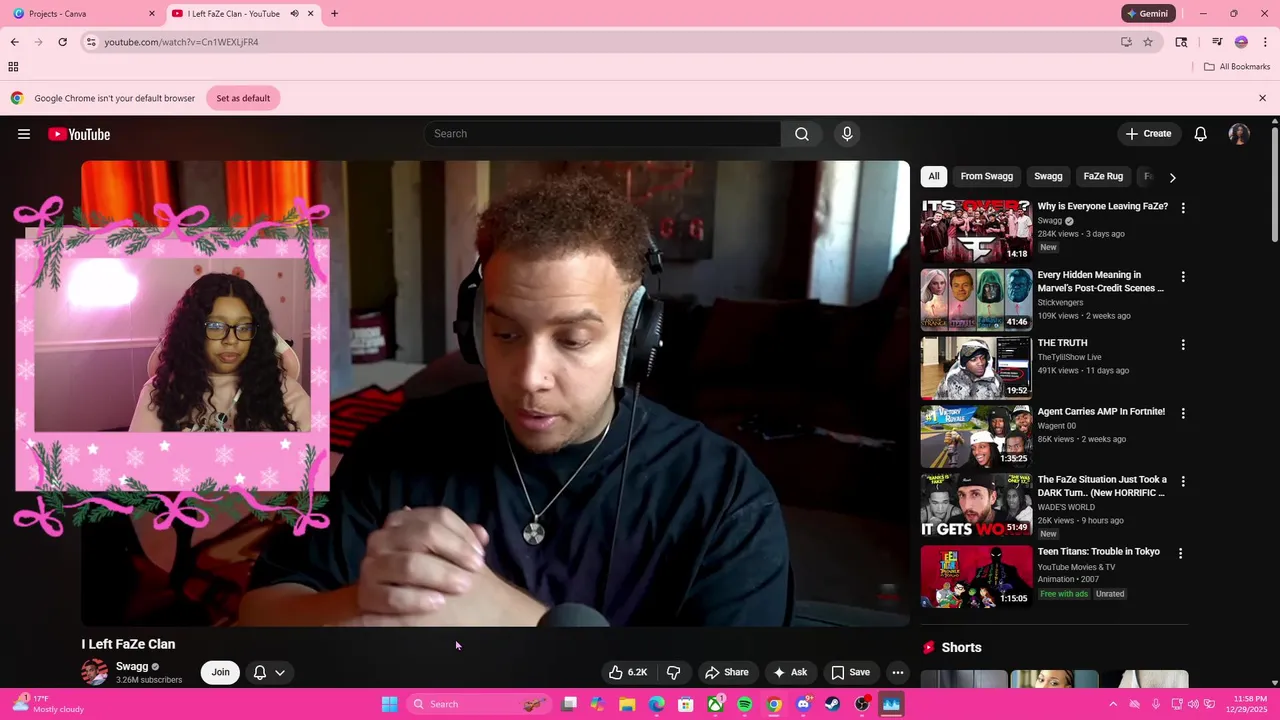Open 'Teen Titans: Trouble in Tokyo' thumbnail
The width and height of the screenshot is (1280, 720).
tap(976, 576)
